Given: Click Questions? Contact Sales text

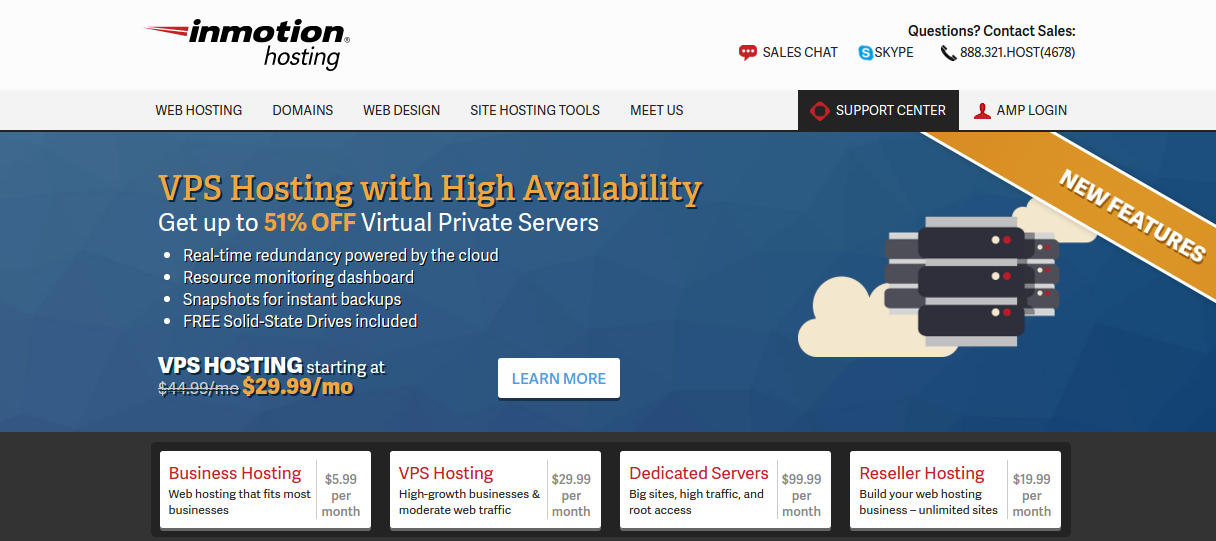Looking at the screenshot, I should [x=992, y=31].
